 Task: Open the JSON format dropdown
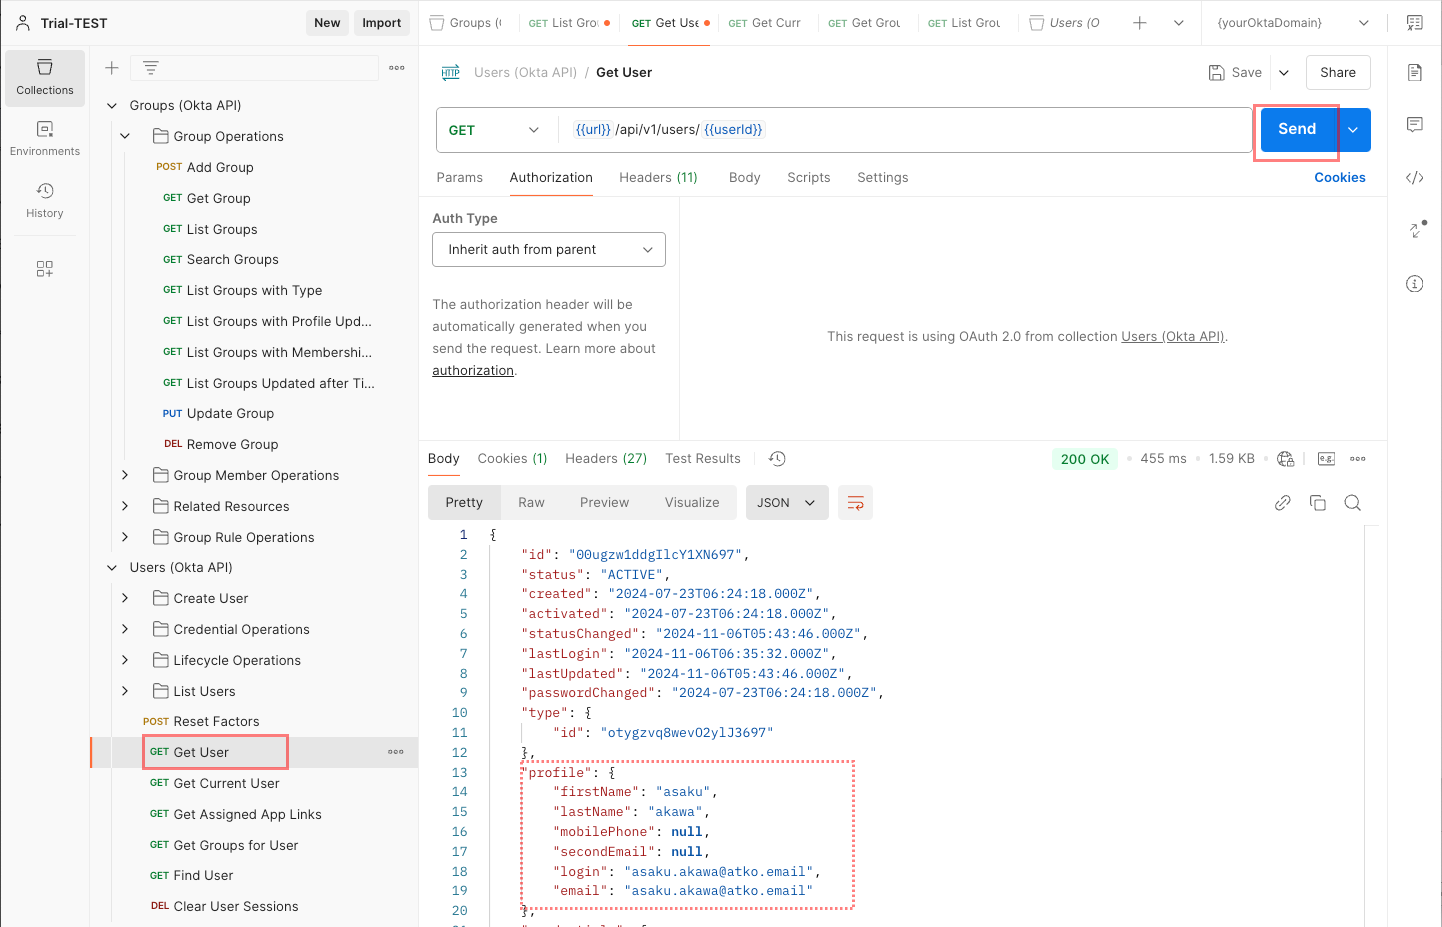(x=786, y=503)
